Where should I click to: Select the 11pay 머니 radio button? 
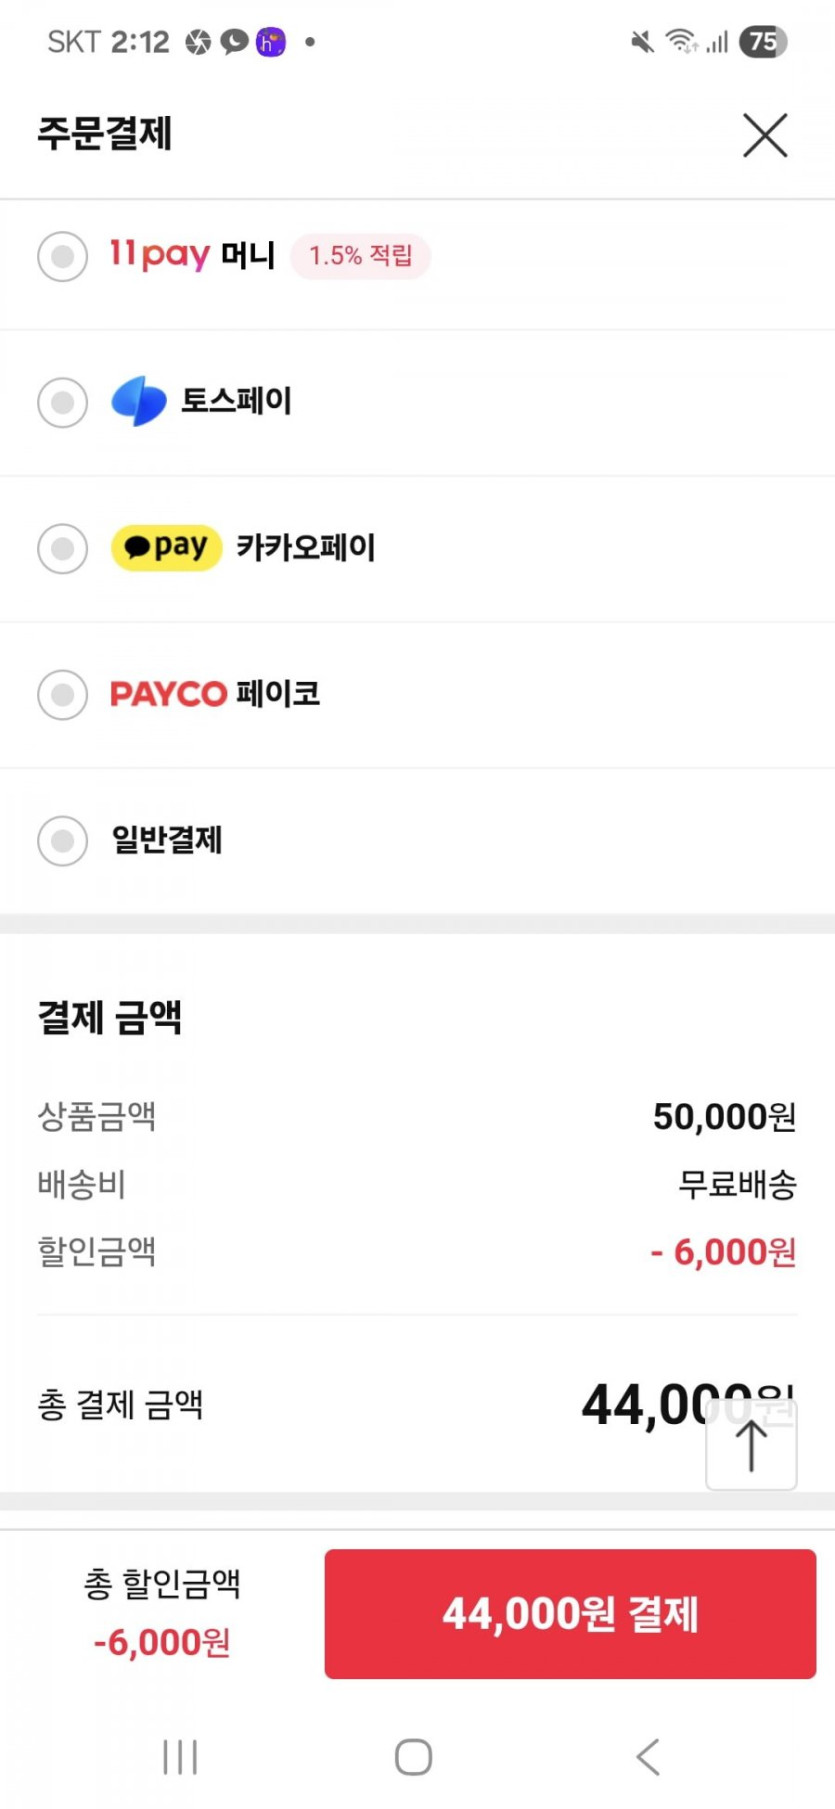tap(63, 256)
